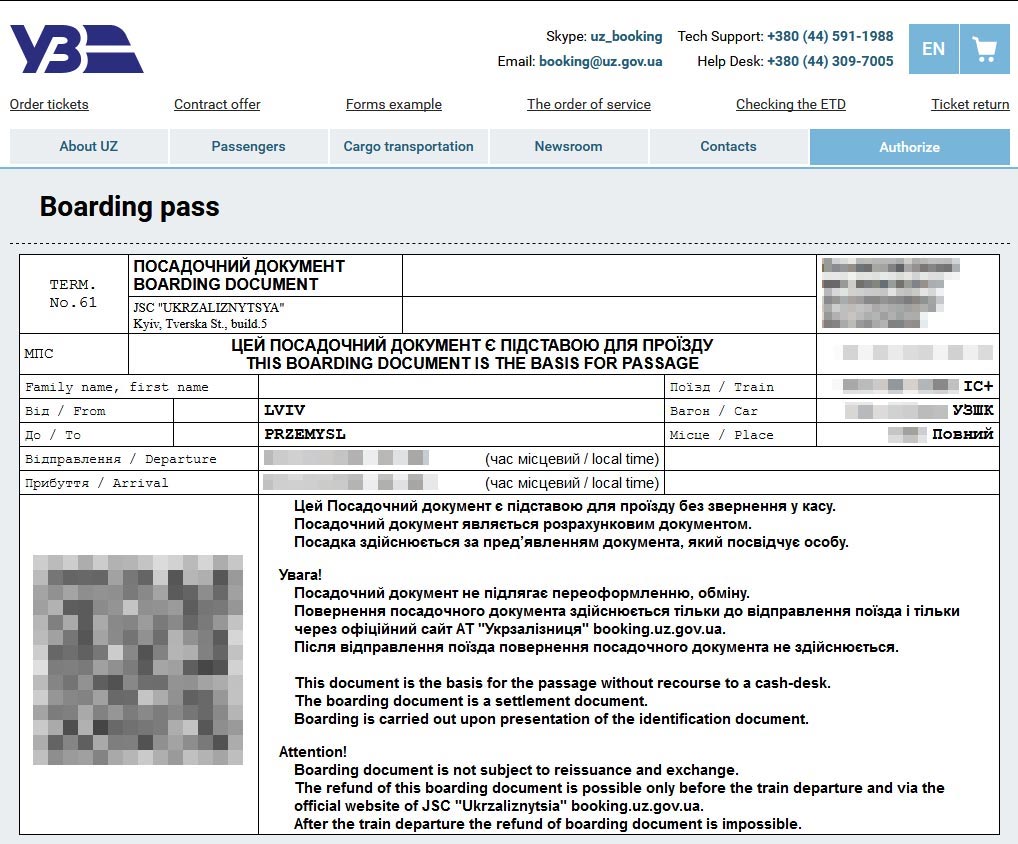The width and height of the screenshot is (1018, 844).
Task: Click THIS BOARDING DOCUMENT IS THE BASIS text
Action: coord(473,363)
